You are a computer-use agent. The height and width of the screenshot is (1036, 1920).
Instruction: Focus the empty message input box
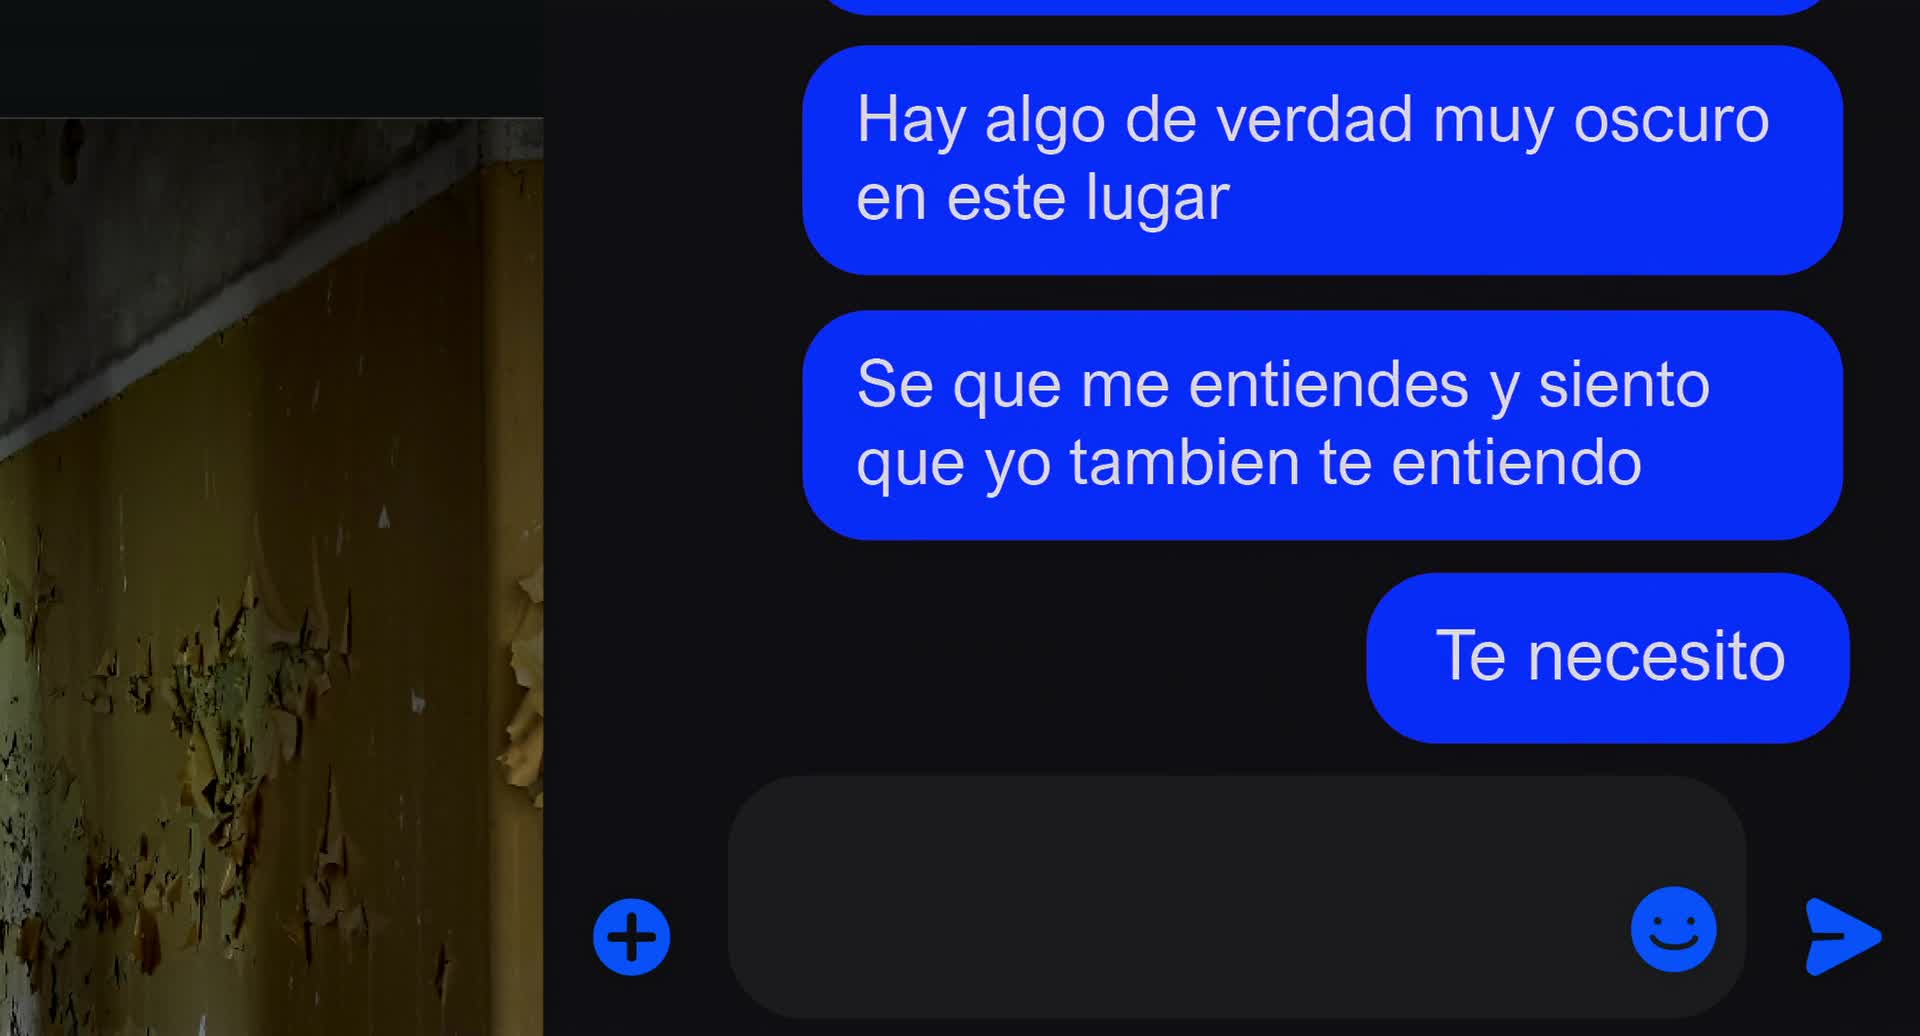[1237, 897]
